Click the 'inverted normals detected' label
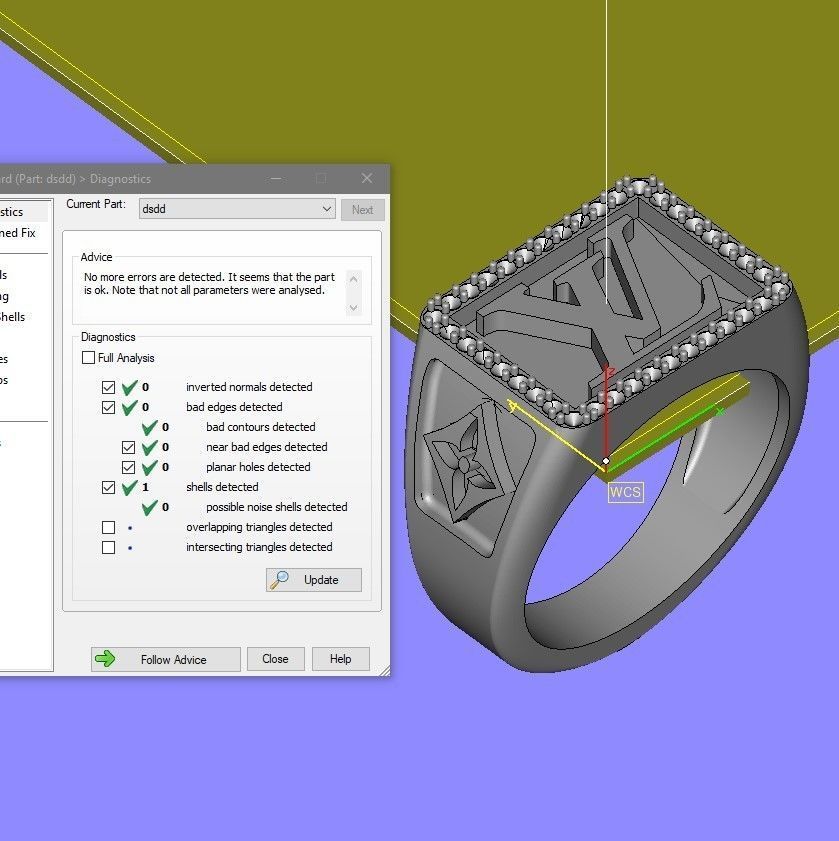This screenshot has width=839, height=841. (249, 387)
